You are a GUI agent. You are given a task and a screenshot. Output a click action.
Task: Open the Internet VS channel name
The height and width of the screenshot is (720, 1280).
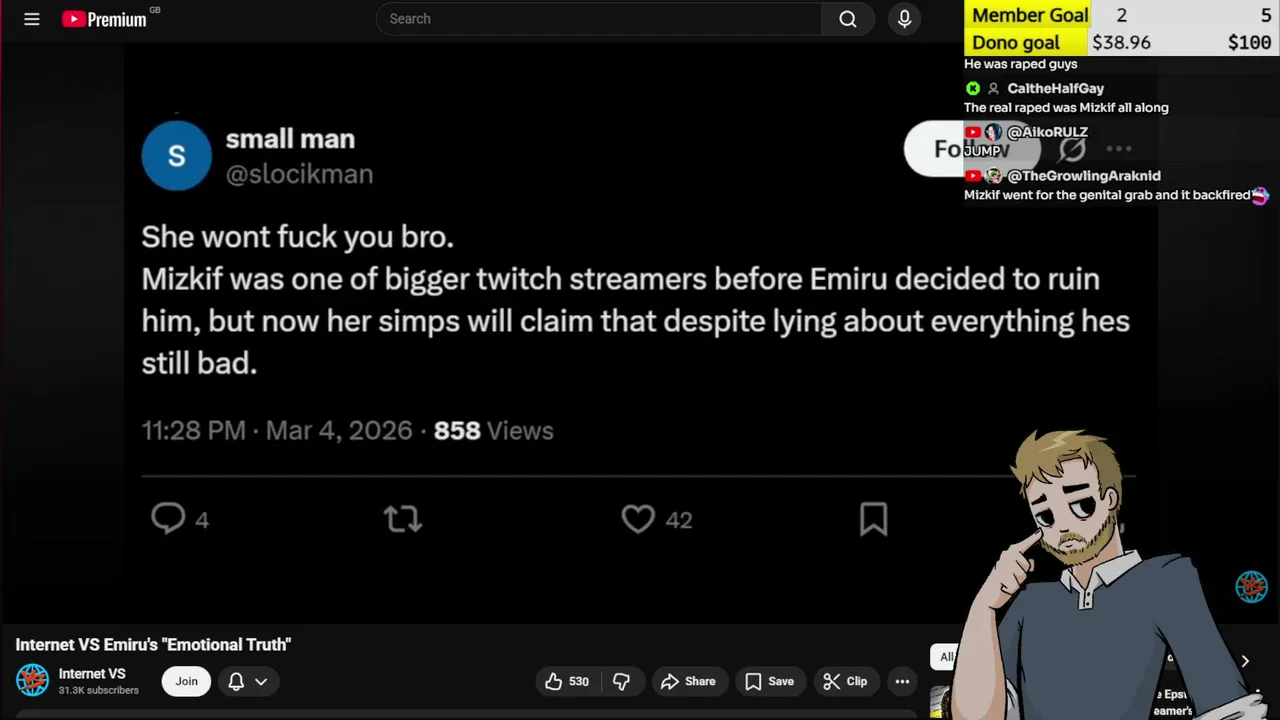[x=92, y=674]
